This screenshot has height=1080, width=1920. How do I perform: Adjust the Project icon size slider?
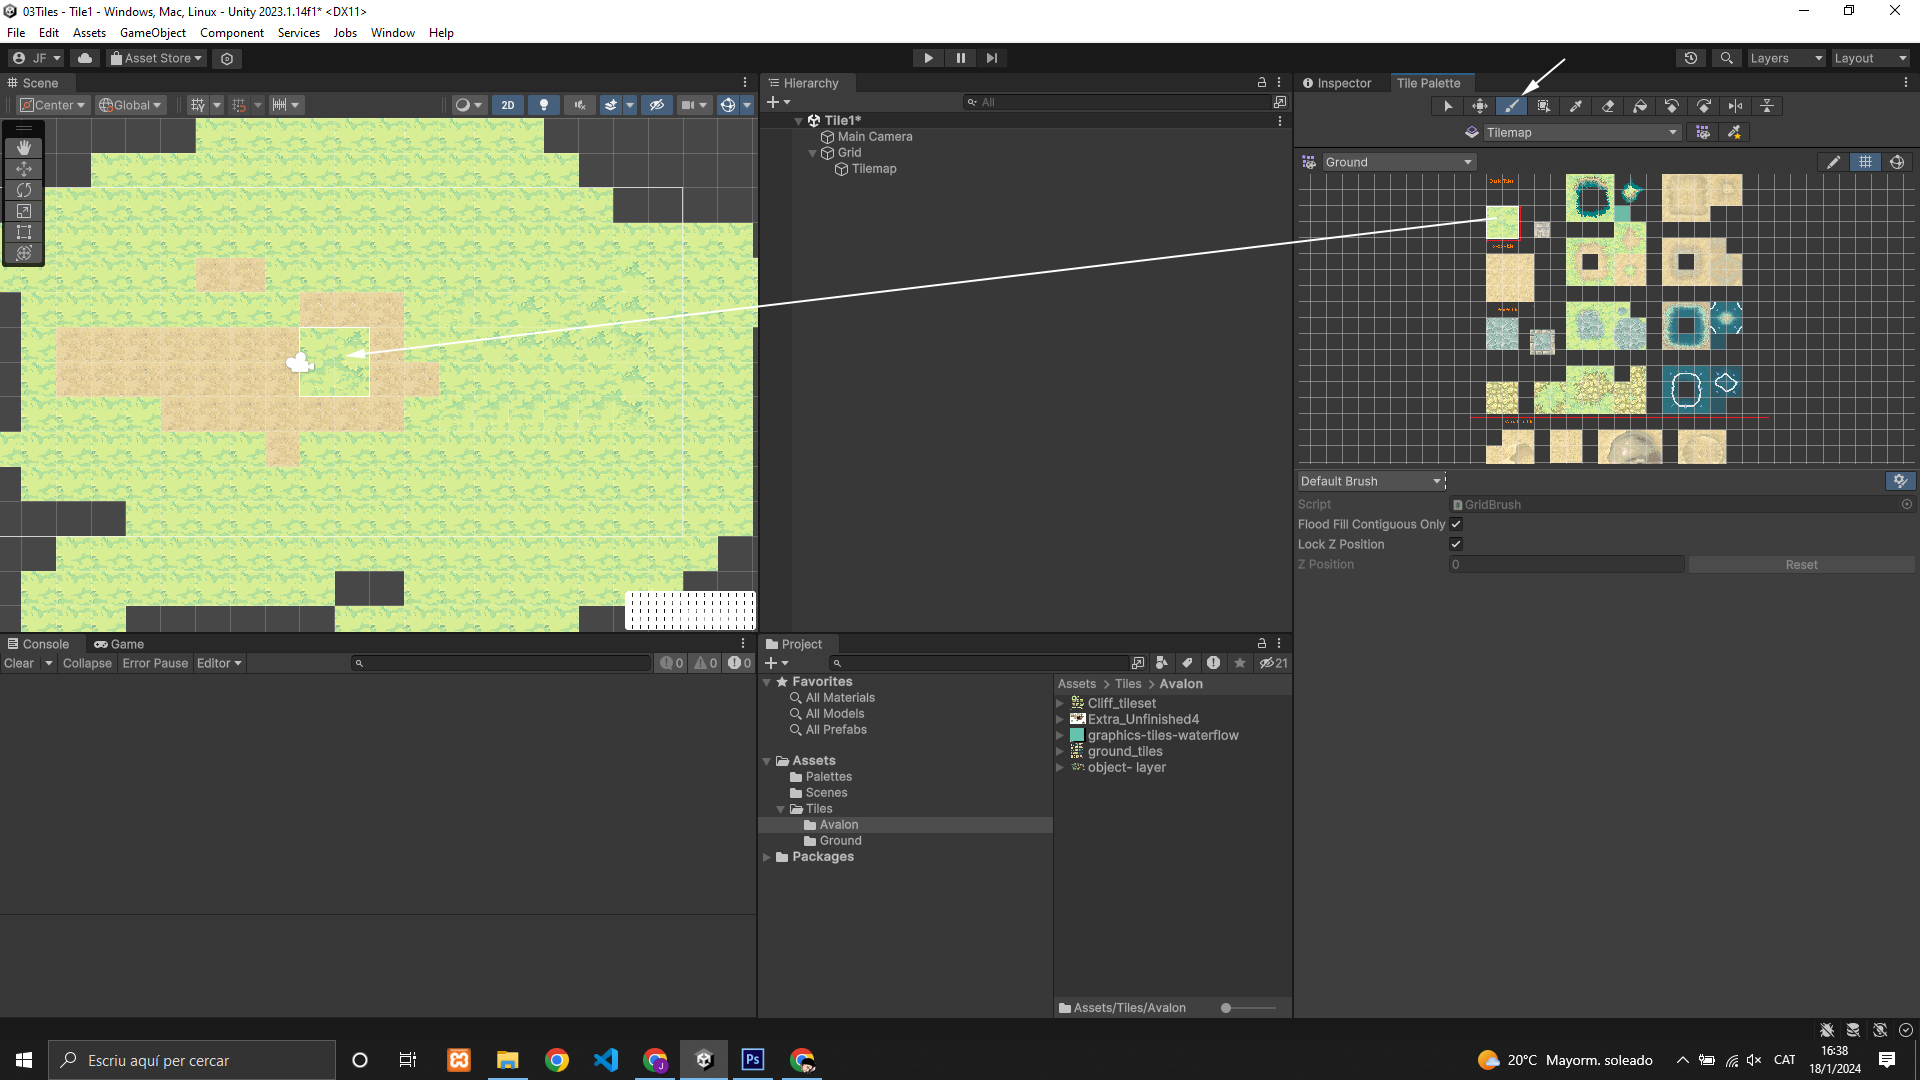(1227, 1008)
